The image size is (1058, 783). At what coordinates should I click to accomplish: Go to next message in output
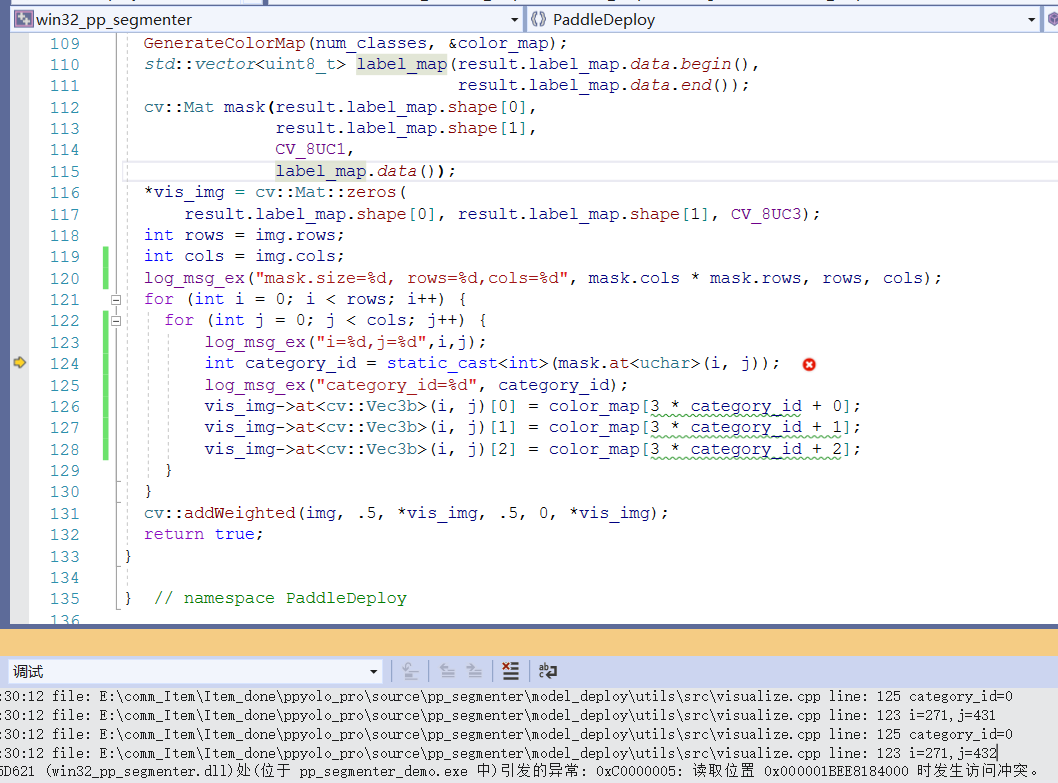point(474,671)
